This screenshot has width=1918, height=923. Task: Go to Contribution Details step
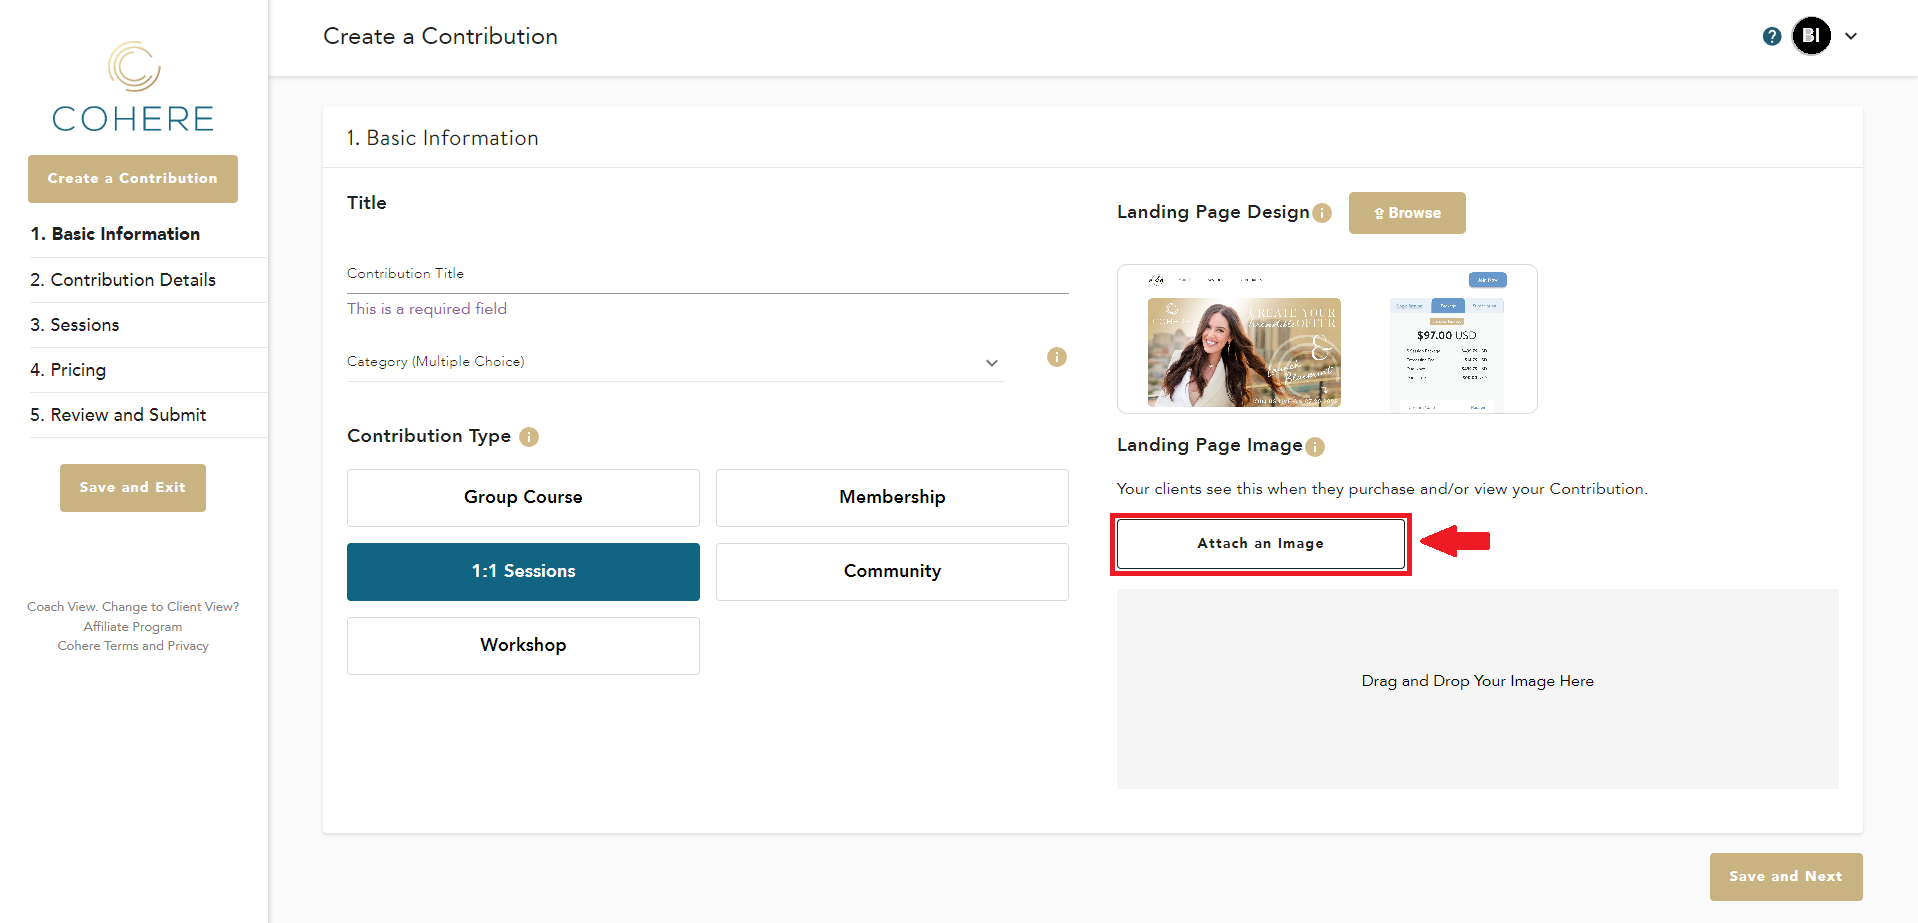tap(123, 280)
